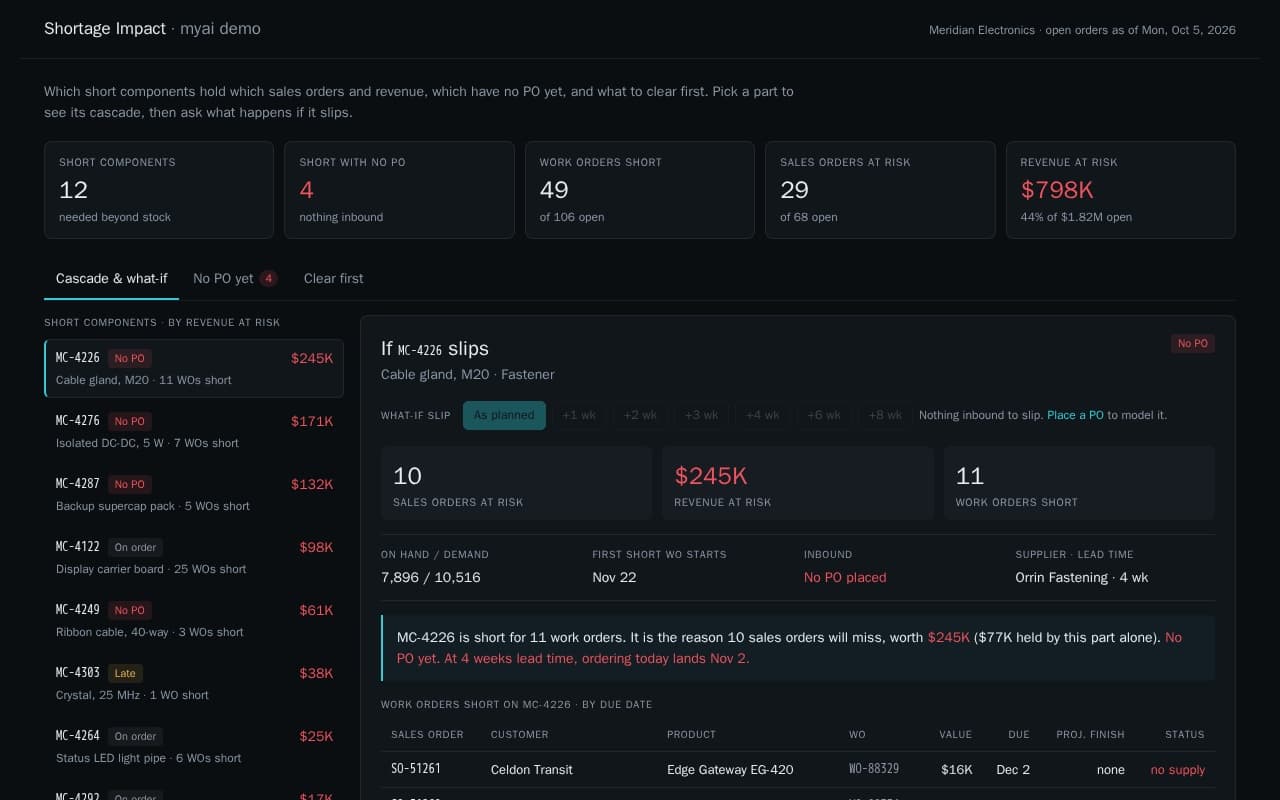
Task: Click the Short Components summary card
Action: tap(159, 190)
